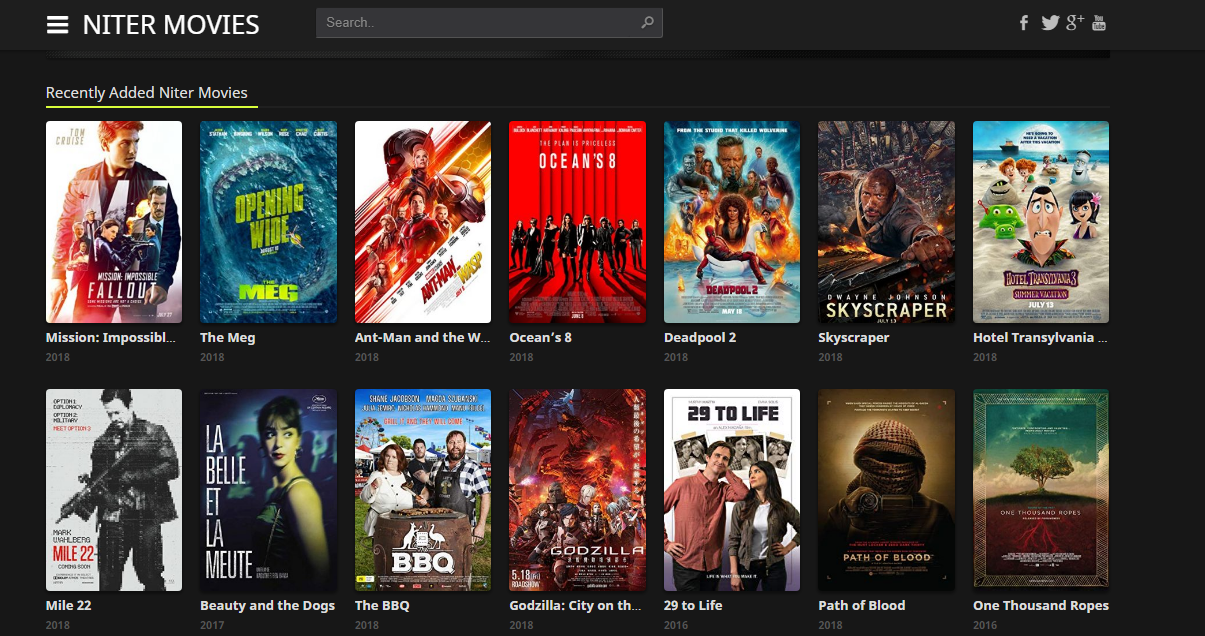This screenshot has height=636, width=1205.
Task: Click the Skyscraper title link
Action: (854, 338)
